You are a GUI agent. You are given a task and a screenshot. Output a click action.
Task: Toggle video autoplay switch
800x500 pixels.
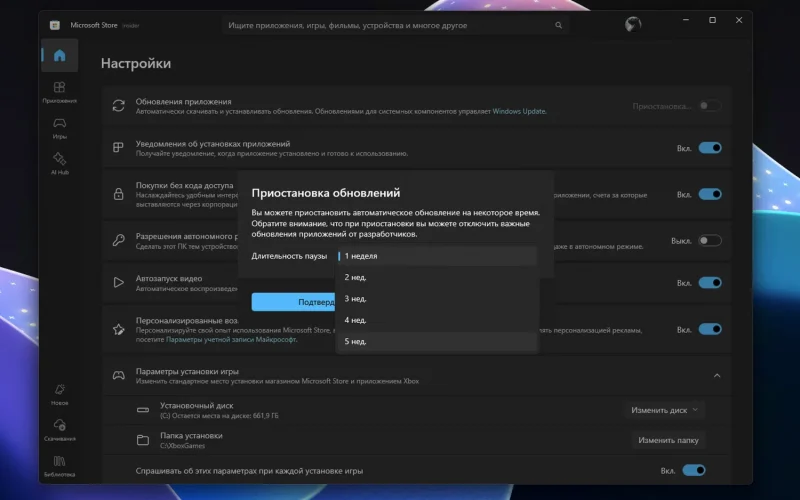point(710,283)
